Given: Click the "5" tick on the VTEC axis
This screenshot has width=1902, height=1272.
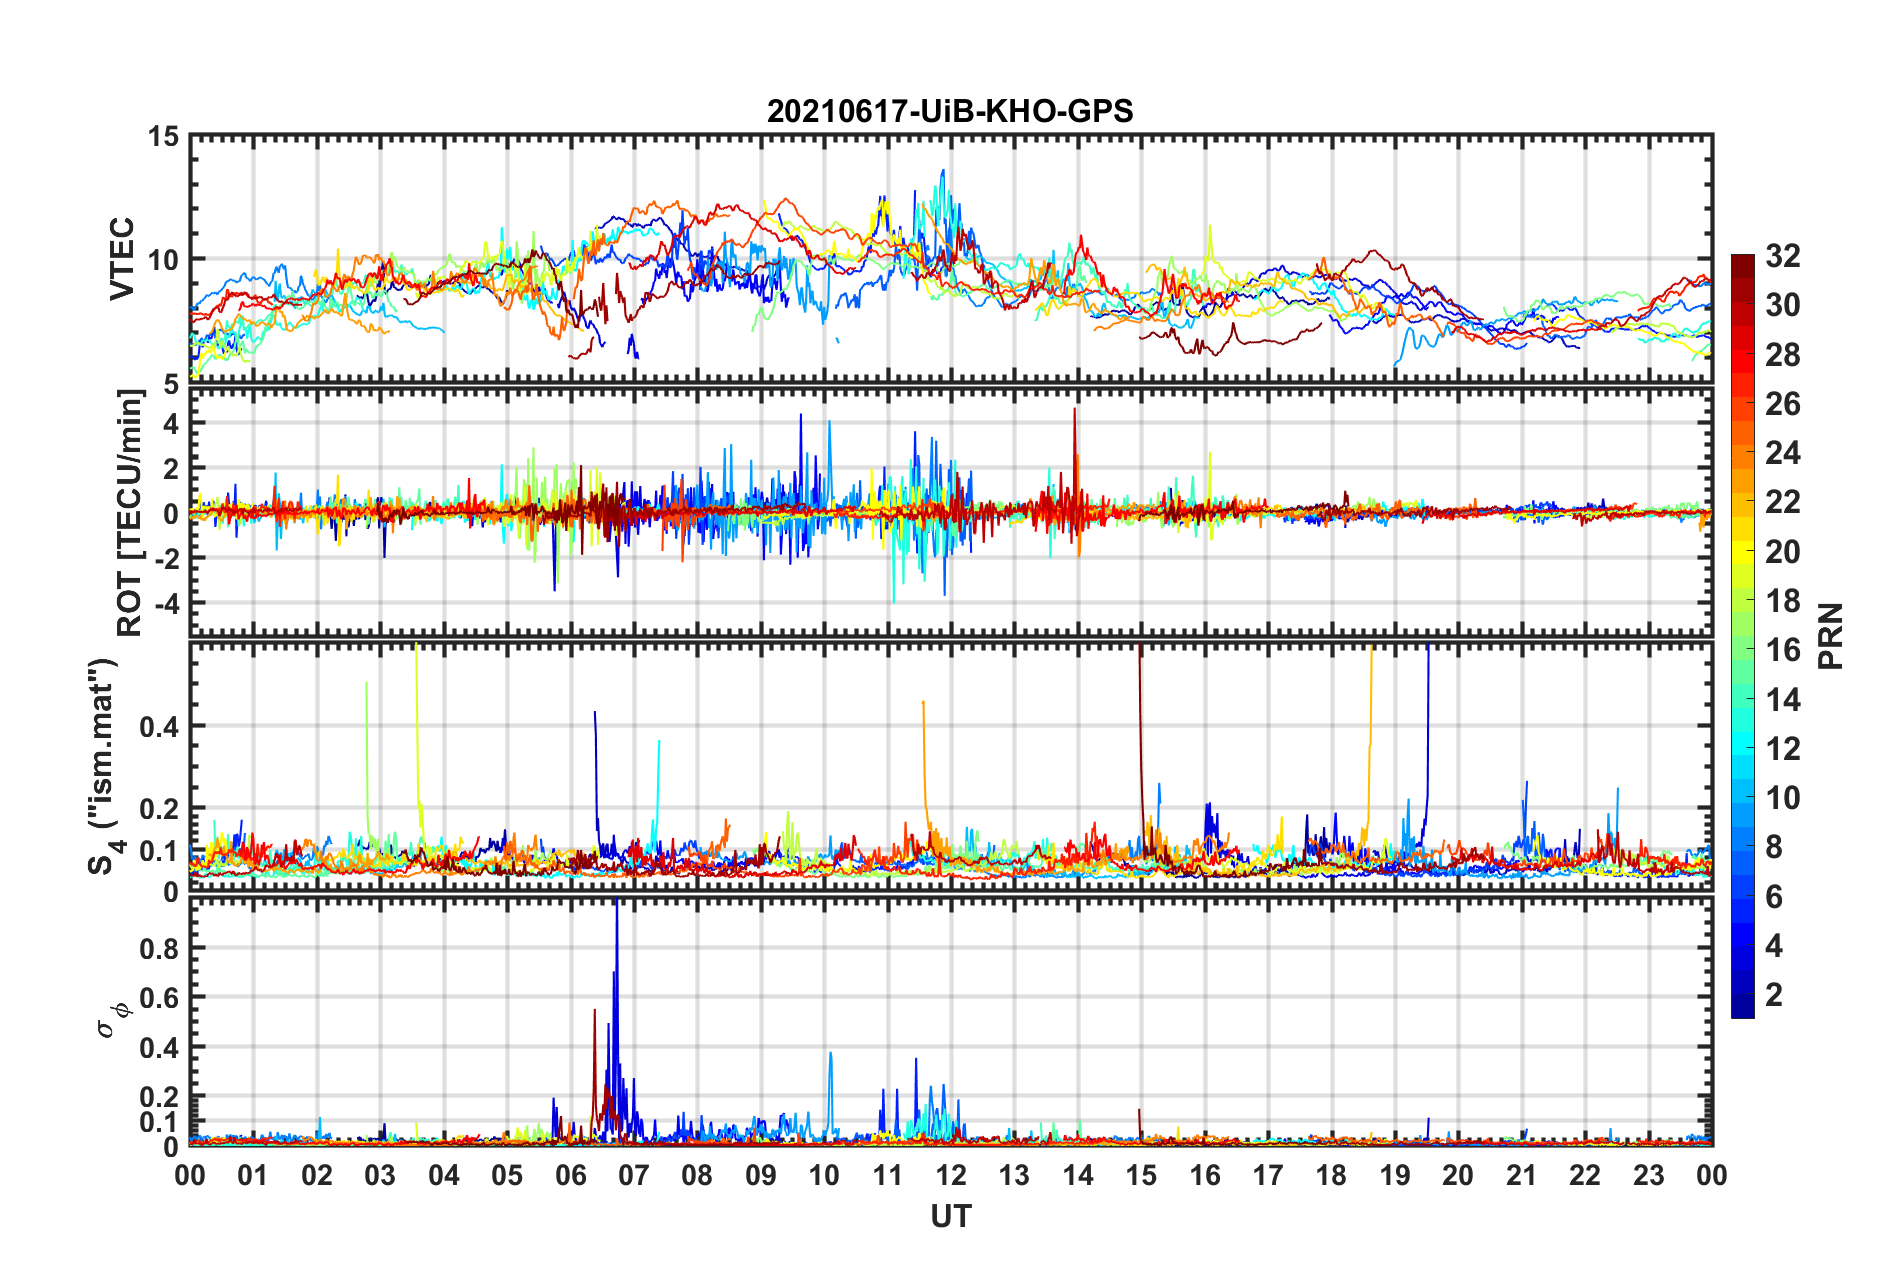Looking at the screenshot, I should 169,383.
